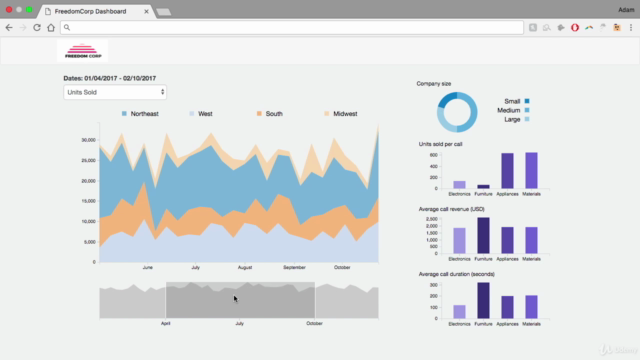Toggle the Midwest legend swatch
This screenshot has width=640, height=360.
(x=327, y=113)
